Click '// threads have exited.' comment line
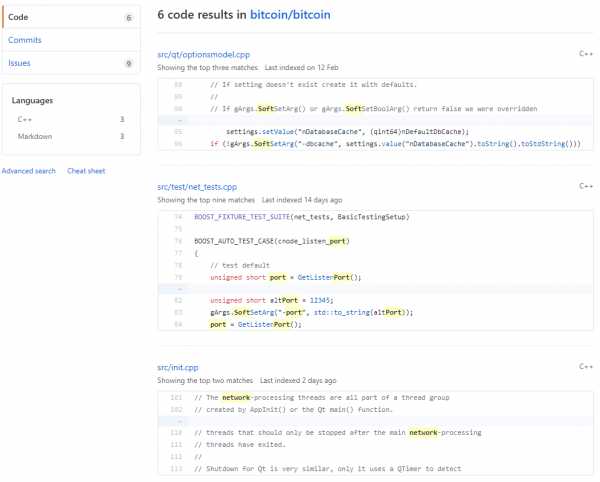600x482 pixels. [240, 445]
